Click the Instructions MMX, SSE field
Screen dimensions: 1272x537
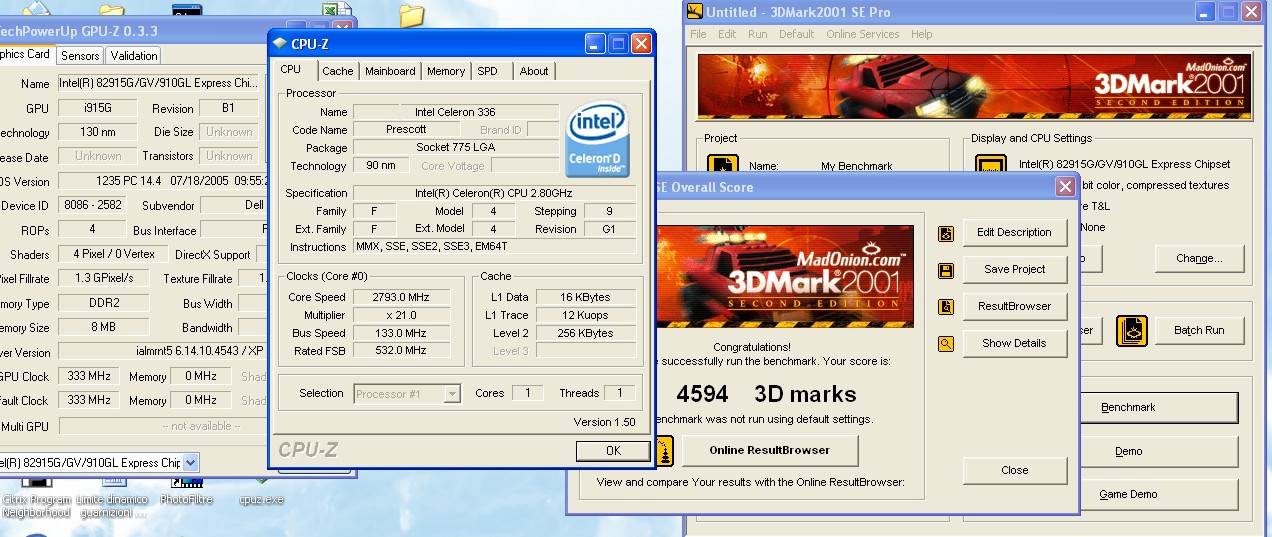point(495,247)
